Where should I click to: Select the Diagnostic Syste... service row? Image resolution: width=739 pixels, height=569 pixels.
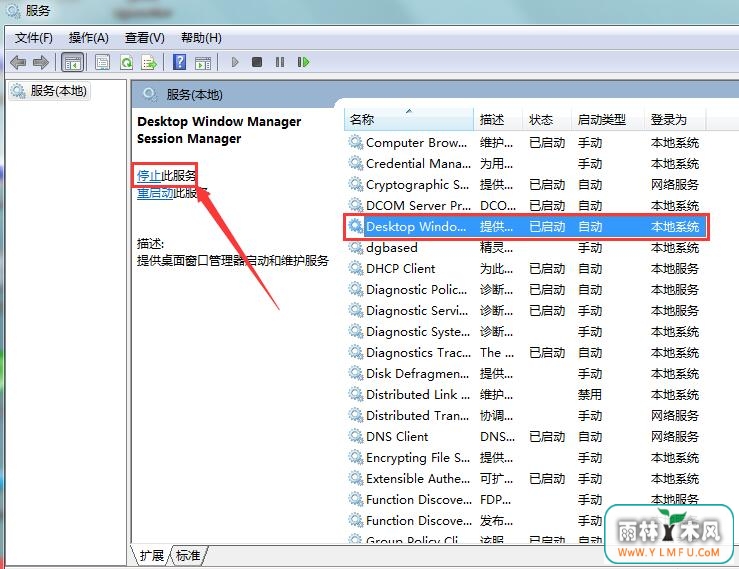pyautogui.click(x=526, y=331)
